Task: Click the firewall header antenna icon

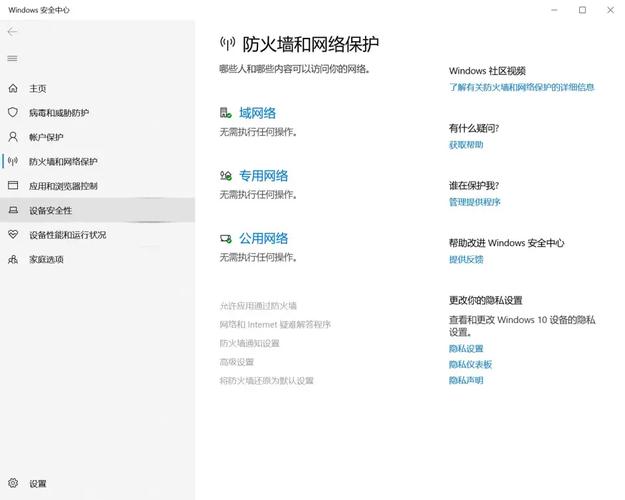Action: (228, 43)
